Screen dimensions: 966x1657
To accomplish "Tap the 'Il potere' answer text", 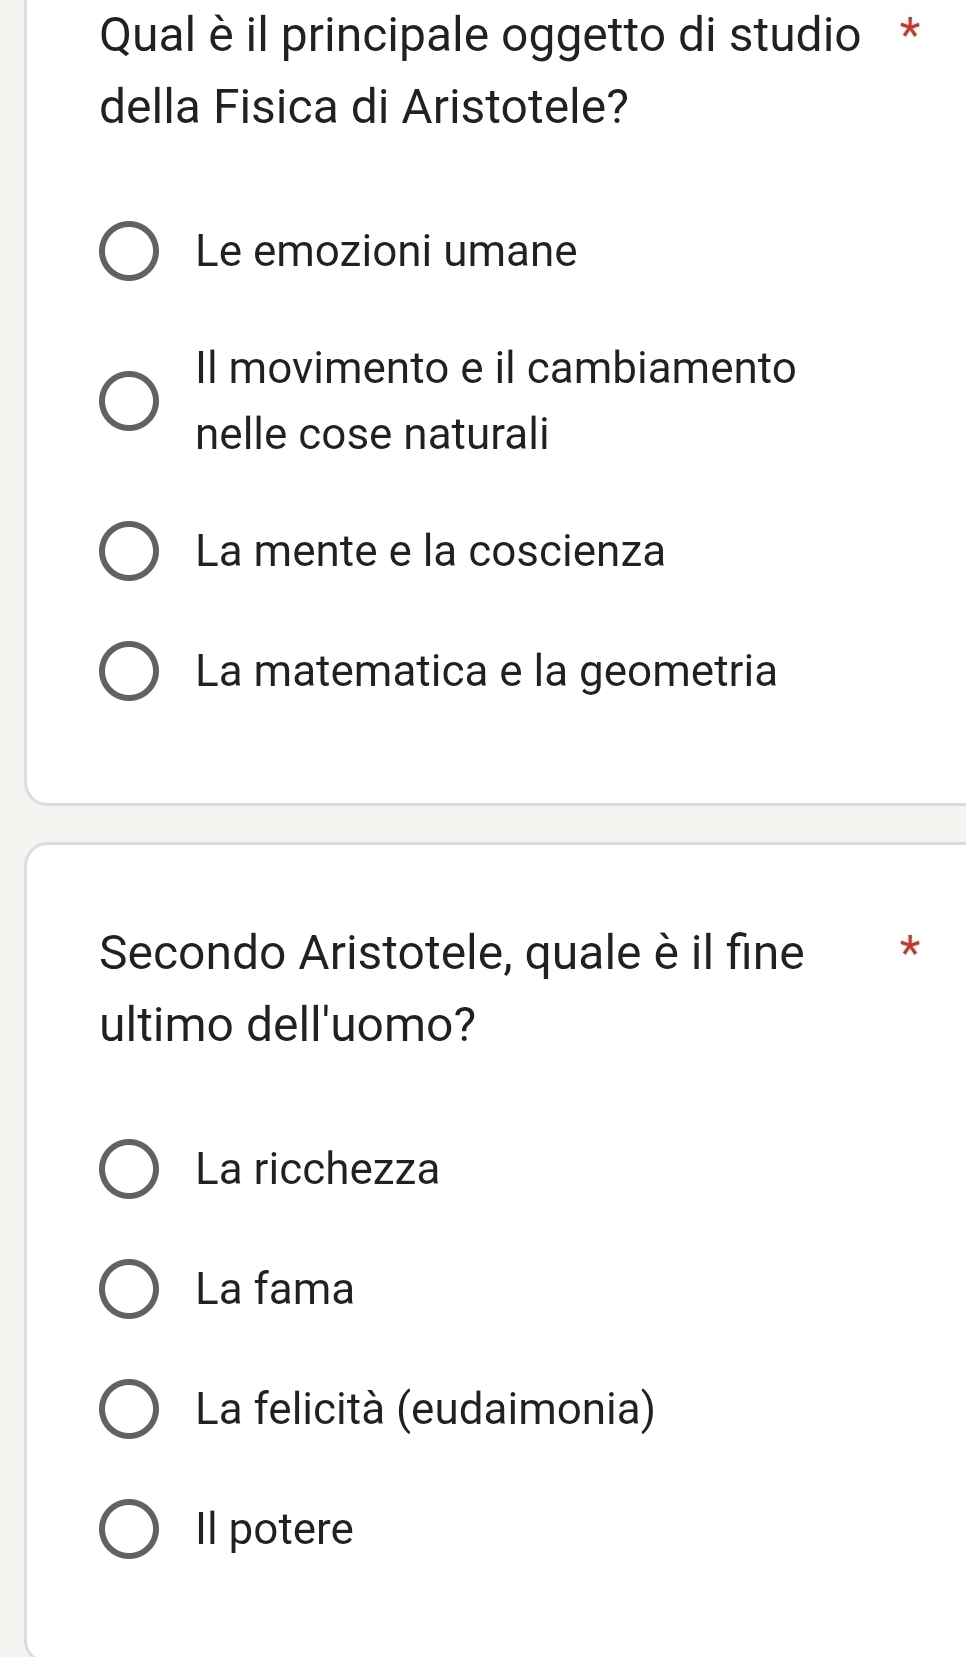I will click(275, 1529).
